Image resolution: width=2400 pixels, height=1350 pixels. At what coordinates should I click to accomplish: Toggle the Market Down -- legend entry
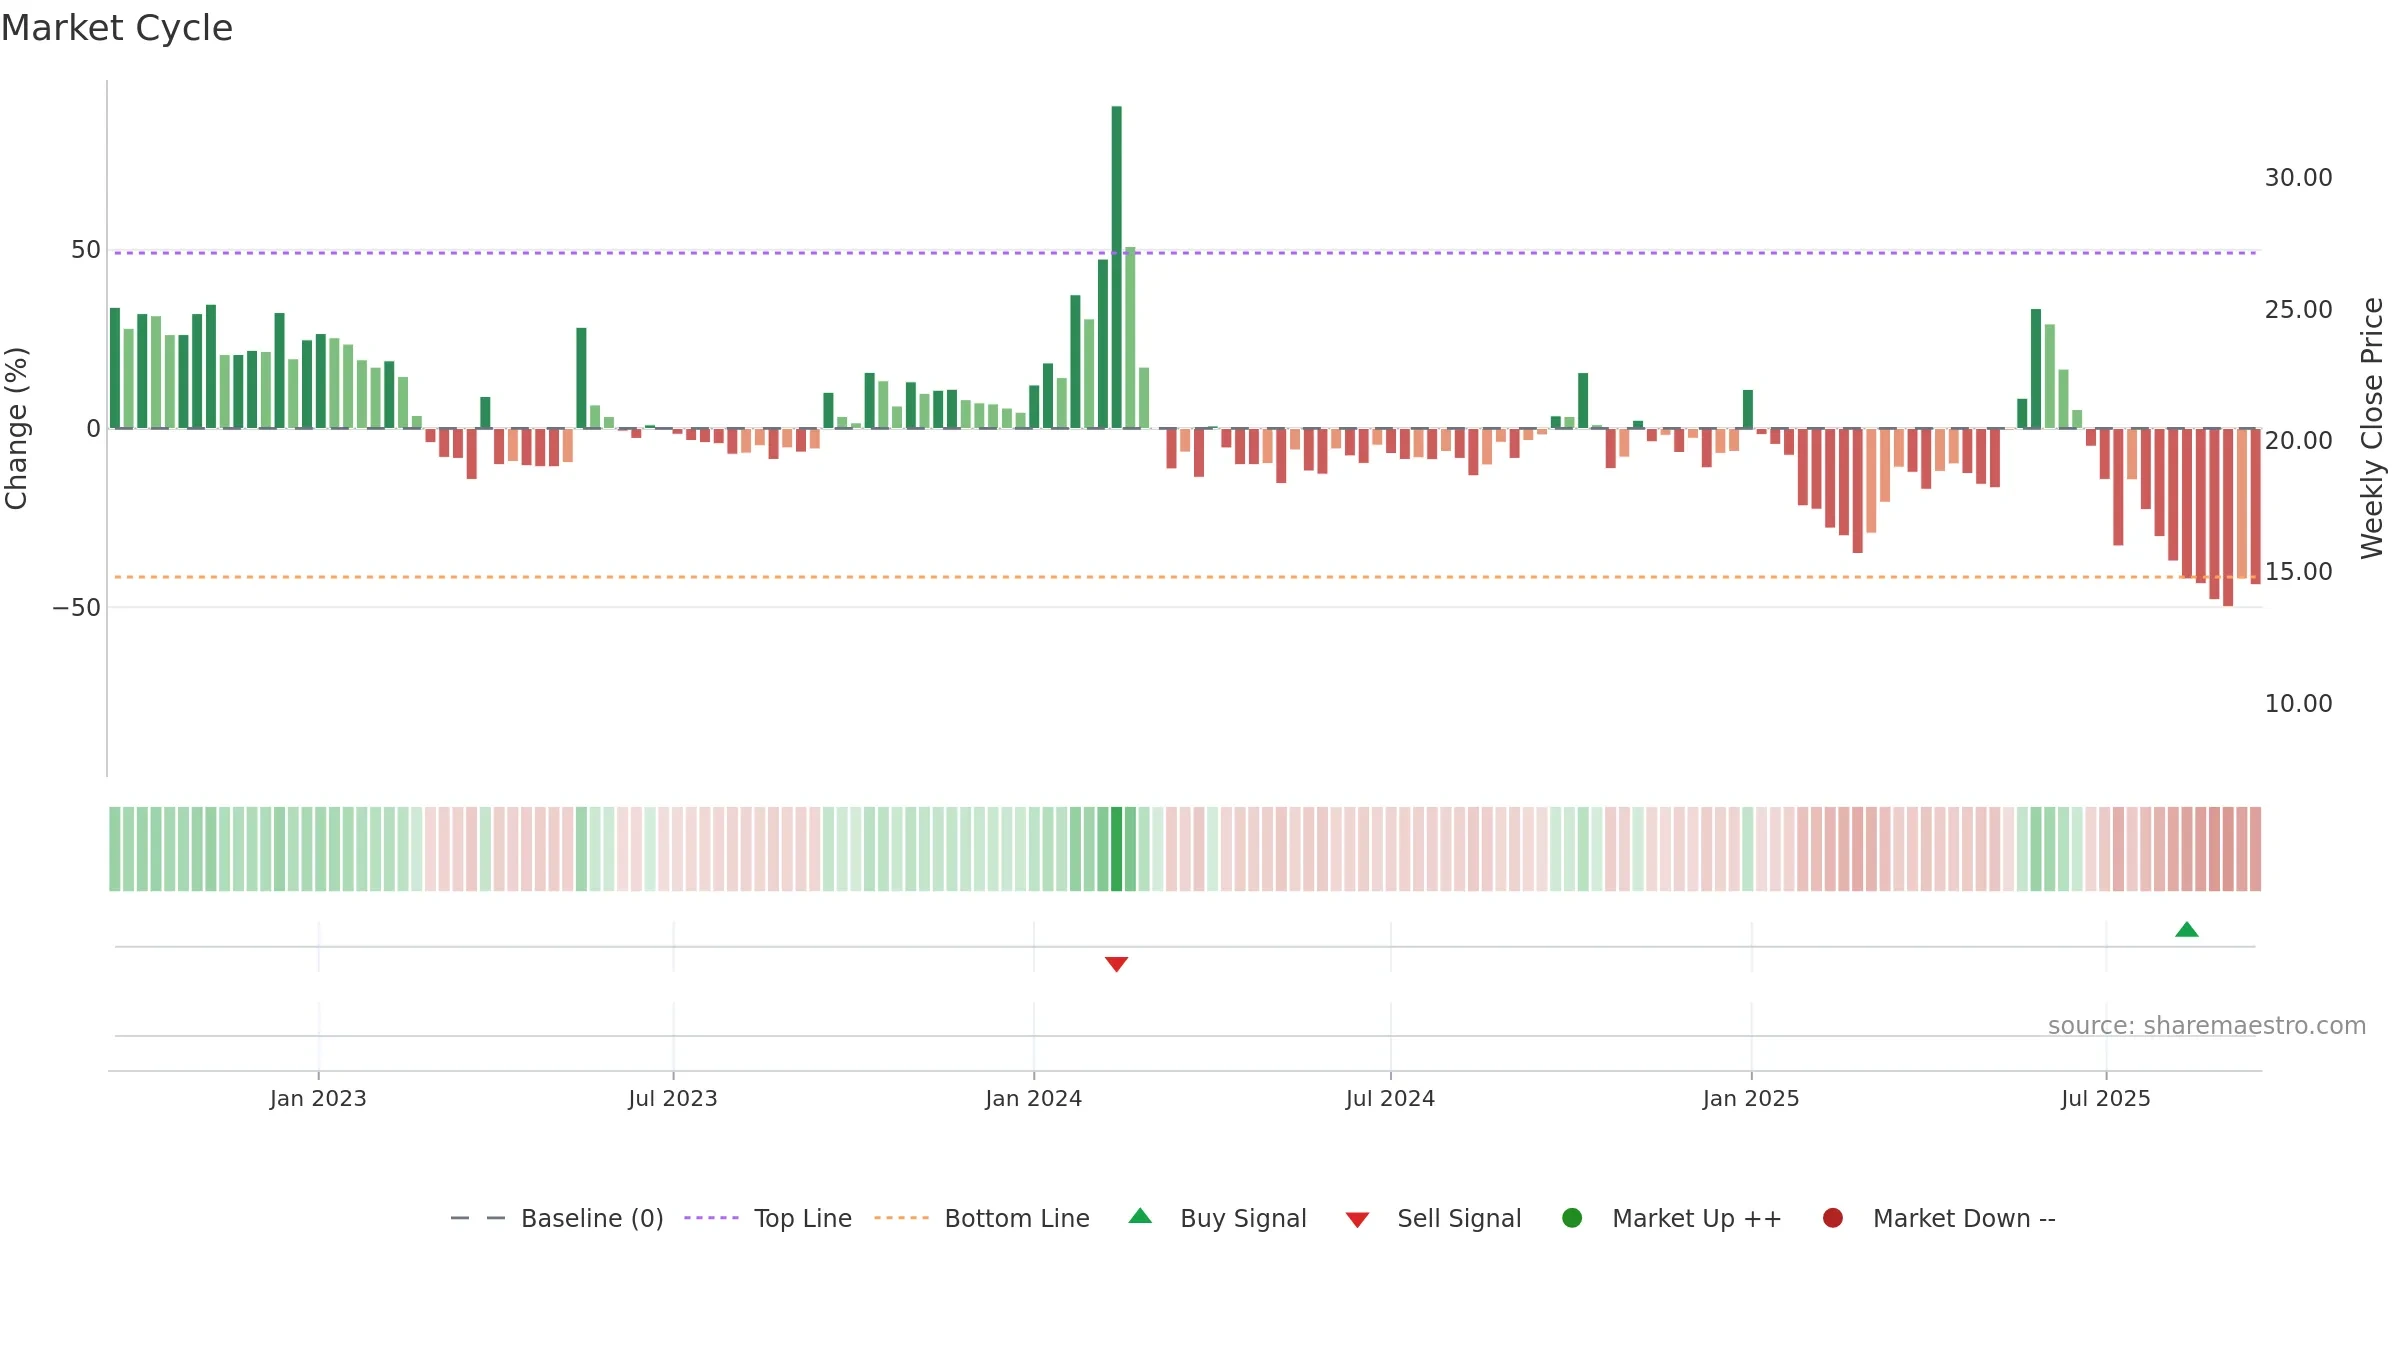pyautogui.click(x=1939, y=1218)
